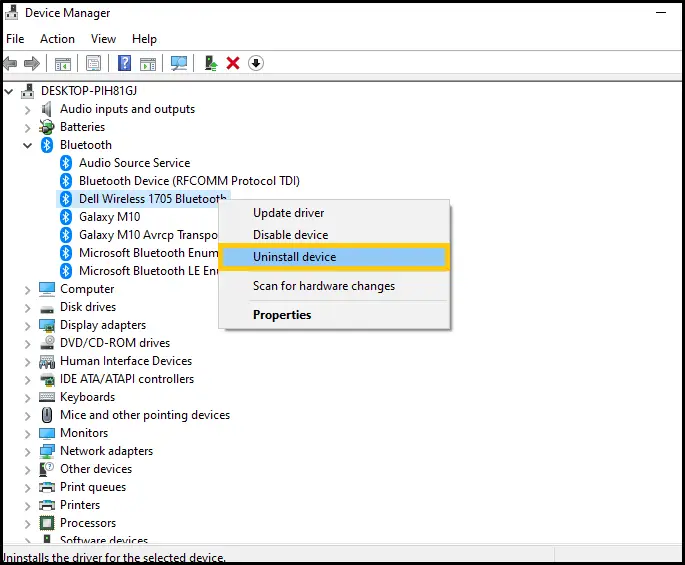Click the Disable device down-arrow icon
Screen dimensions: 685x565
256,63
